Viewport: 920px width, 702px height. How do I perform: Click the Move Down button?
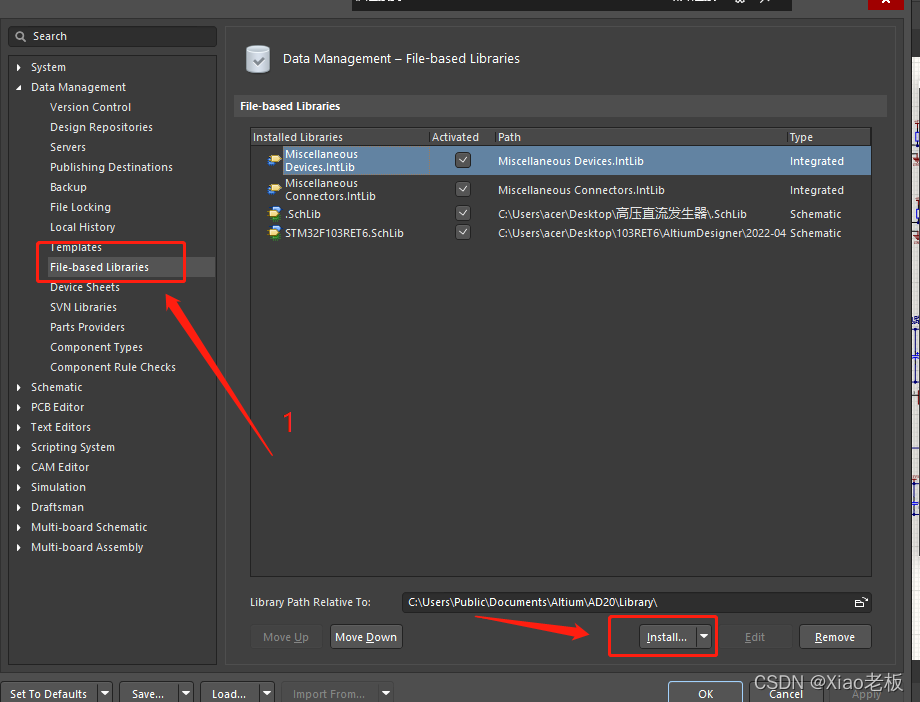366,637
